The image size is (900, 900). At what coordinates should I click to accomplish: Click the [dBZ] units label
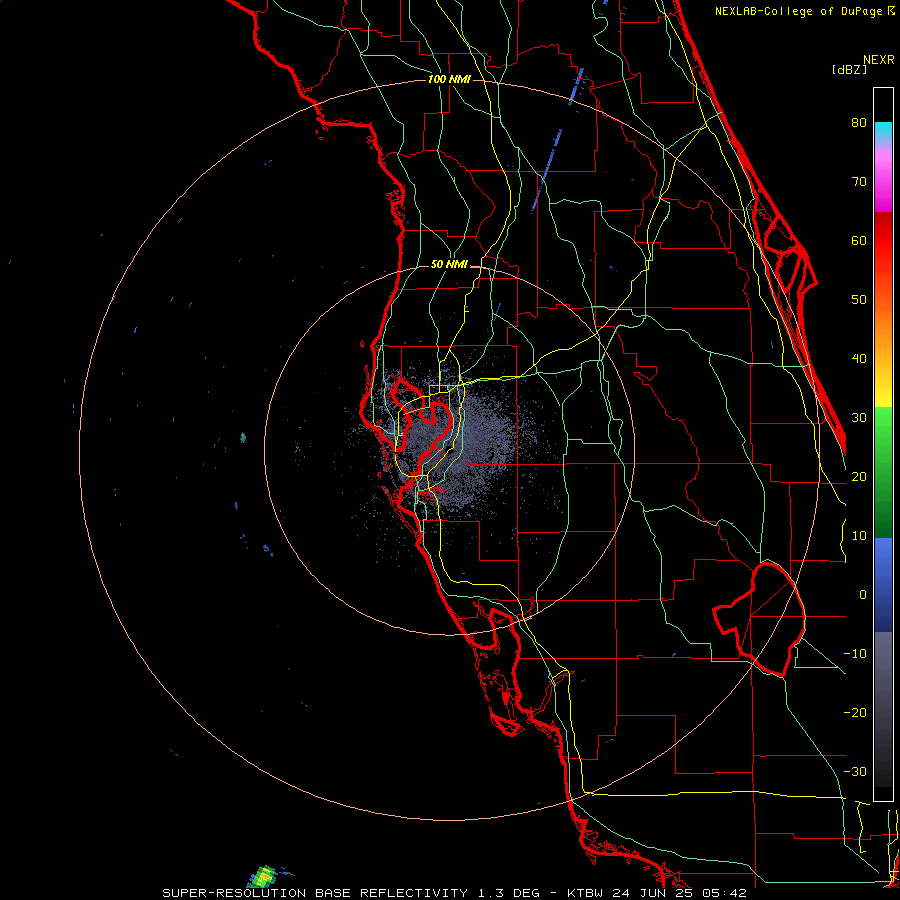tap(849, 69)
